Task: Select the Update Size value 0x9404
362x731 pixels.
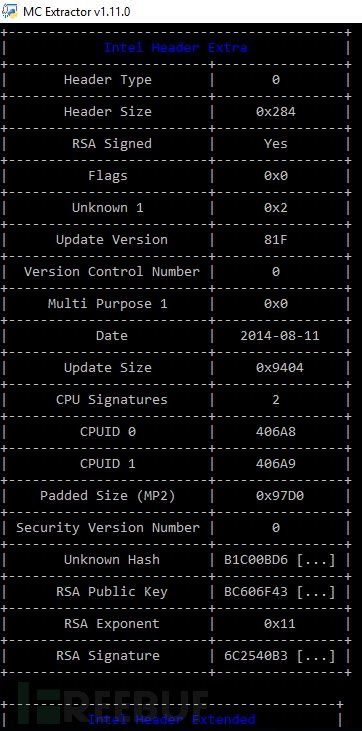Action: [x=280, y=368]
